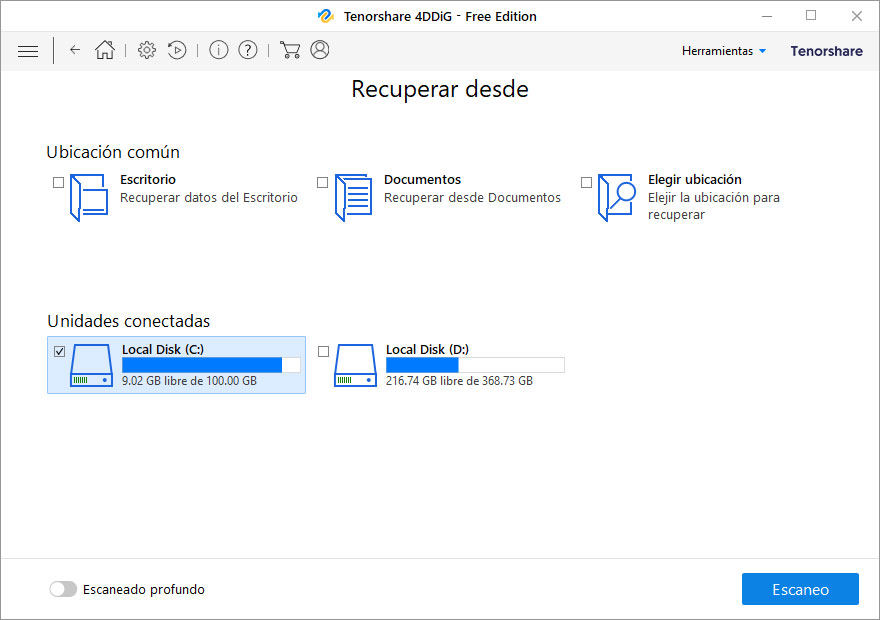Click '216.74 GB libre de 368.73 GB'
Viewport: 880px width, 620px height.
459,381
